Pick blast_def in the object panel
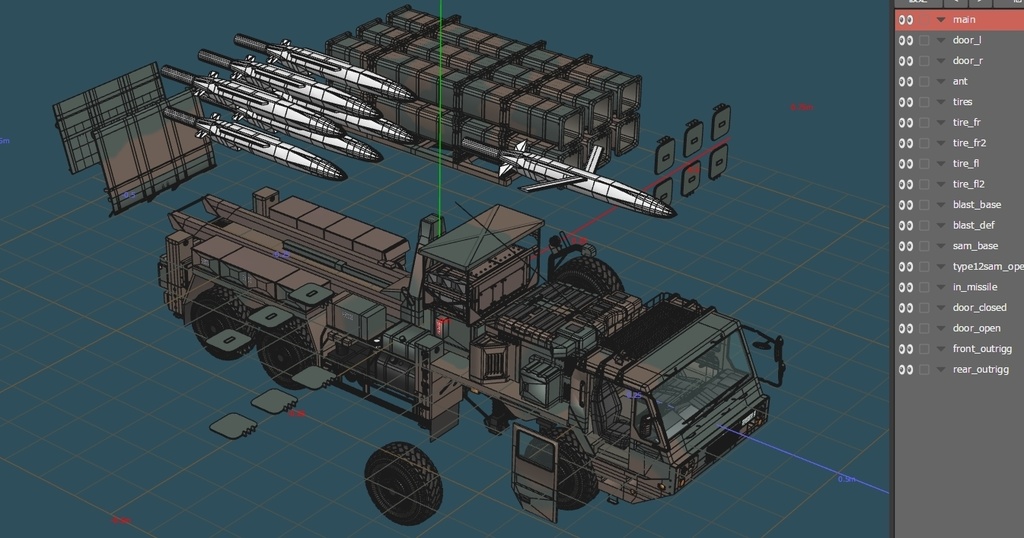Viewport: 1024px width, 538px height. pyautogui.click(x=974, y=225)
